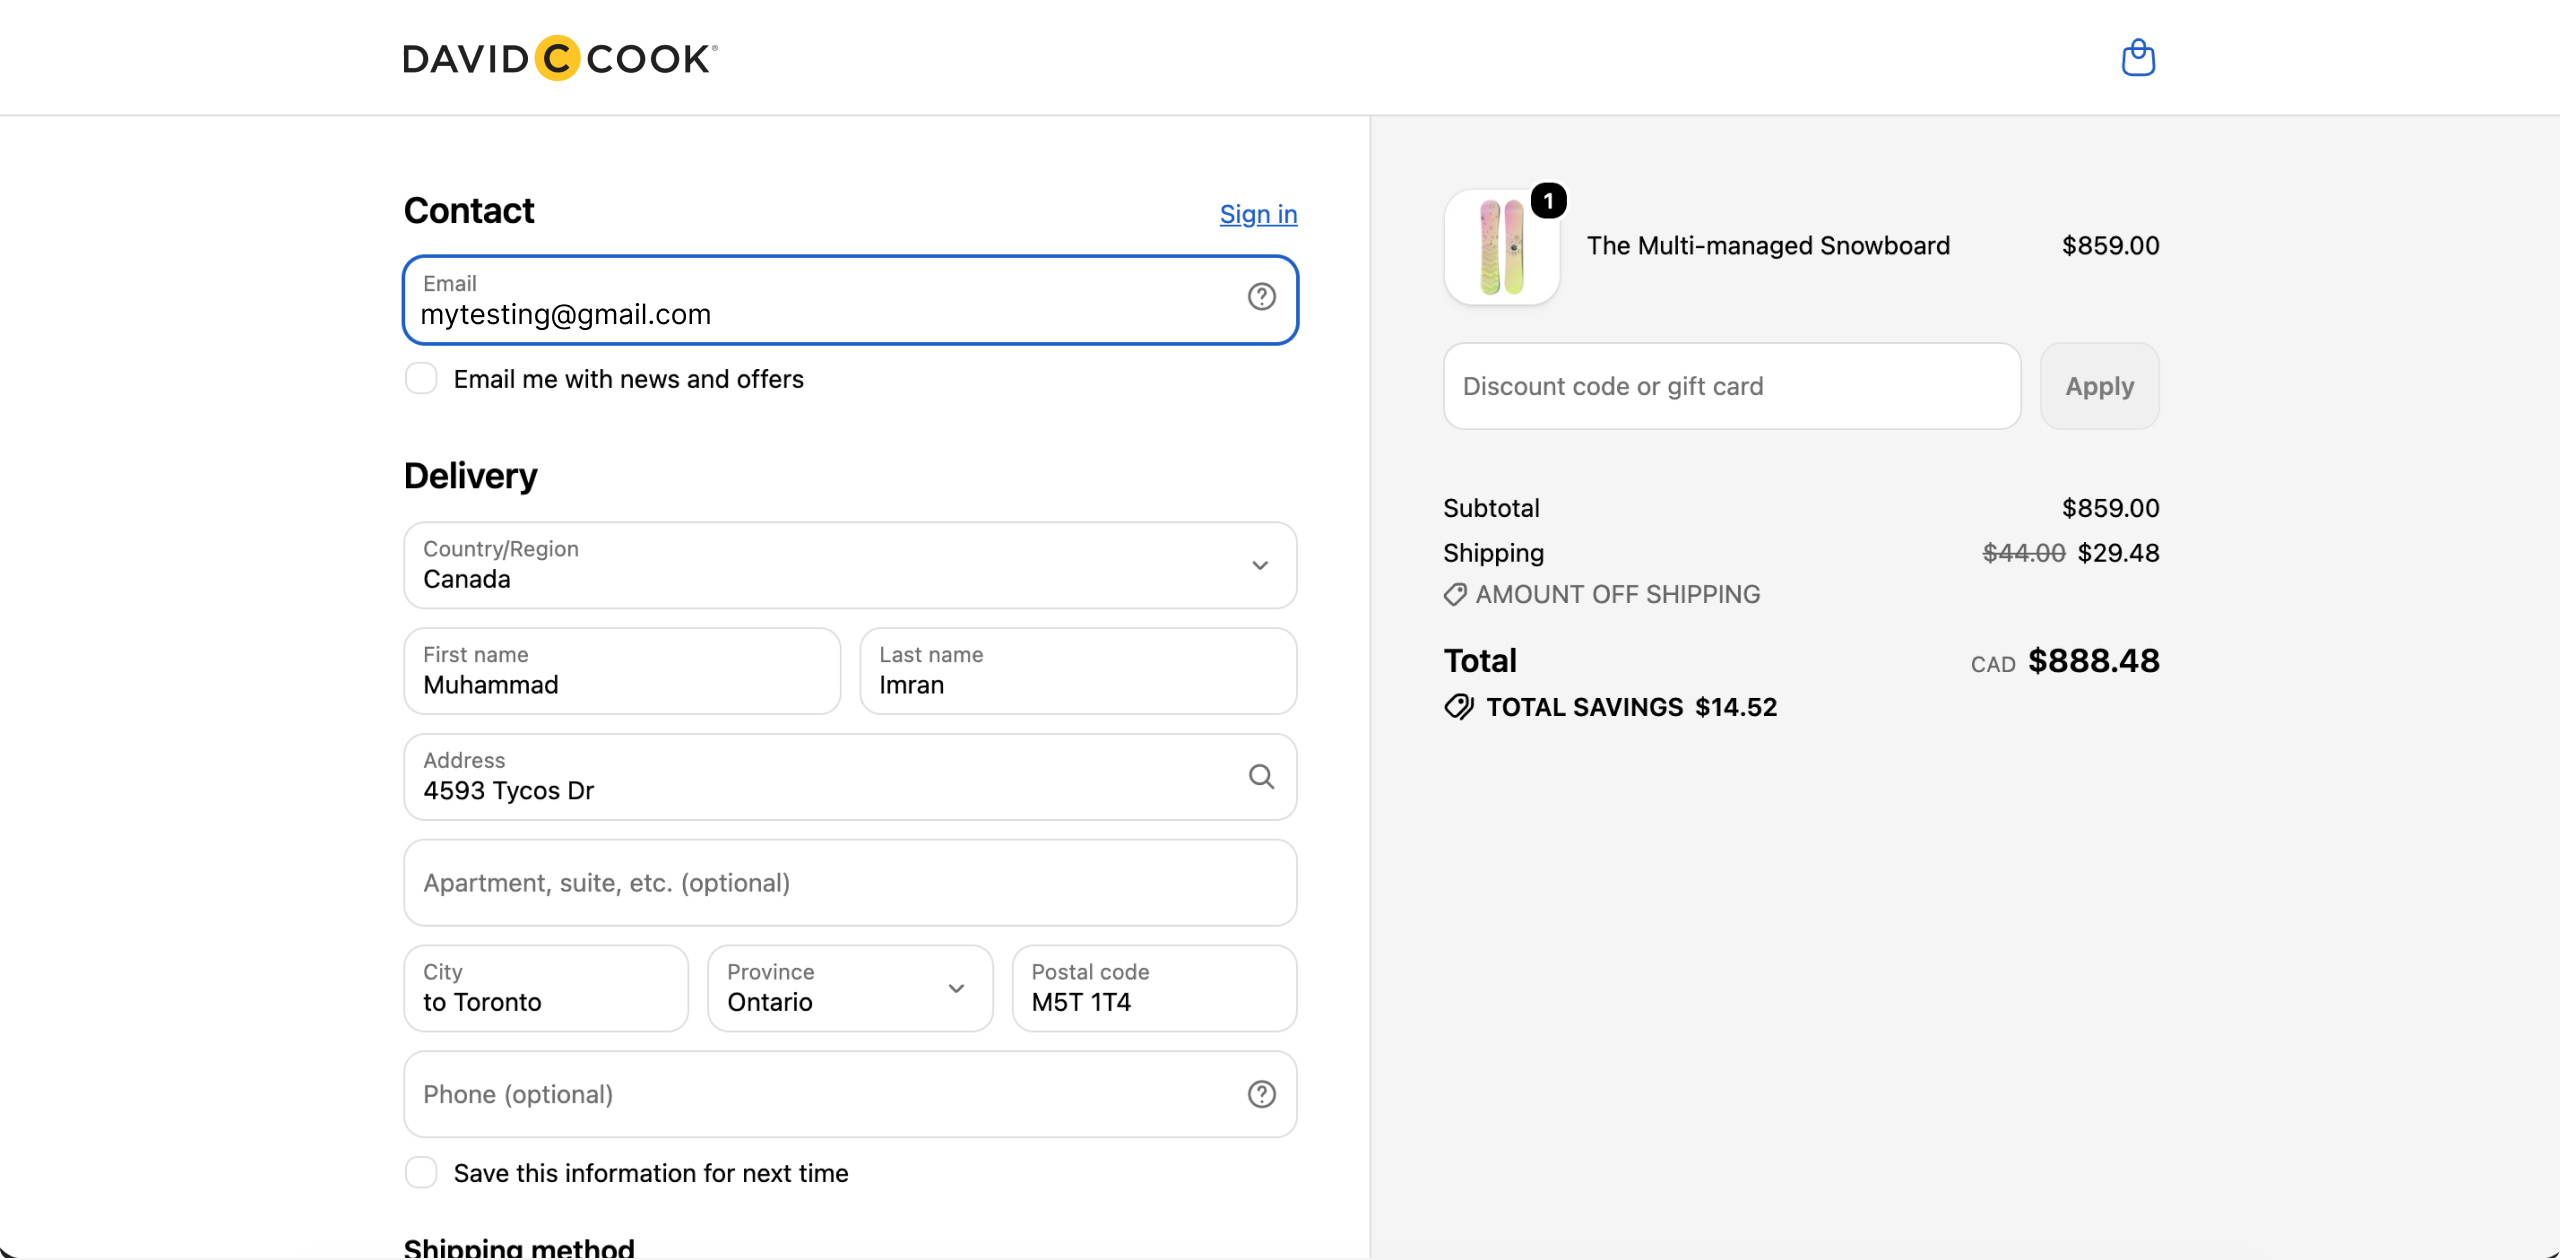Click the address search magnifier icon
The height and width of the screenshot is (1260, 2560).
coord(1261,777)
